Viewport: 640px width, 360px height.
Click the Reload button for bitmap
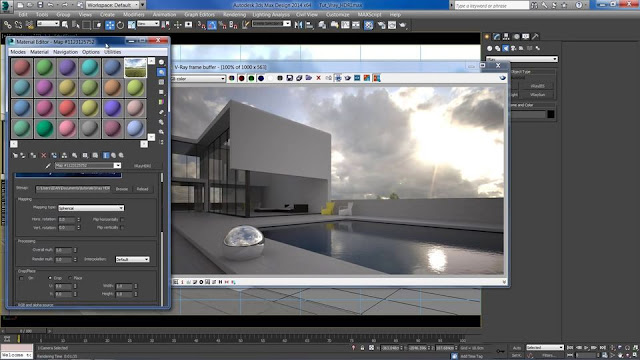142,189
